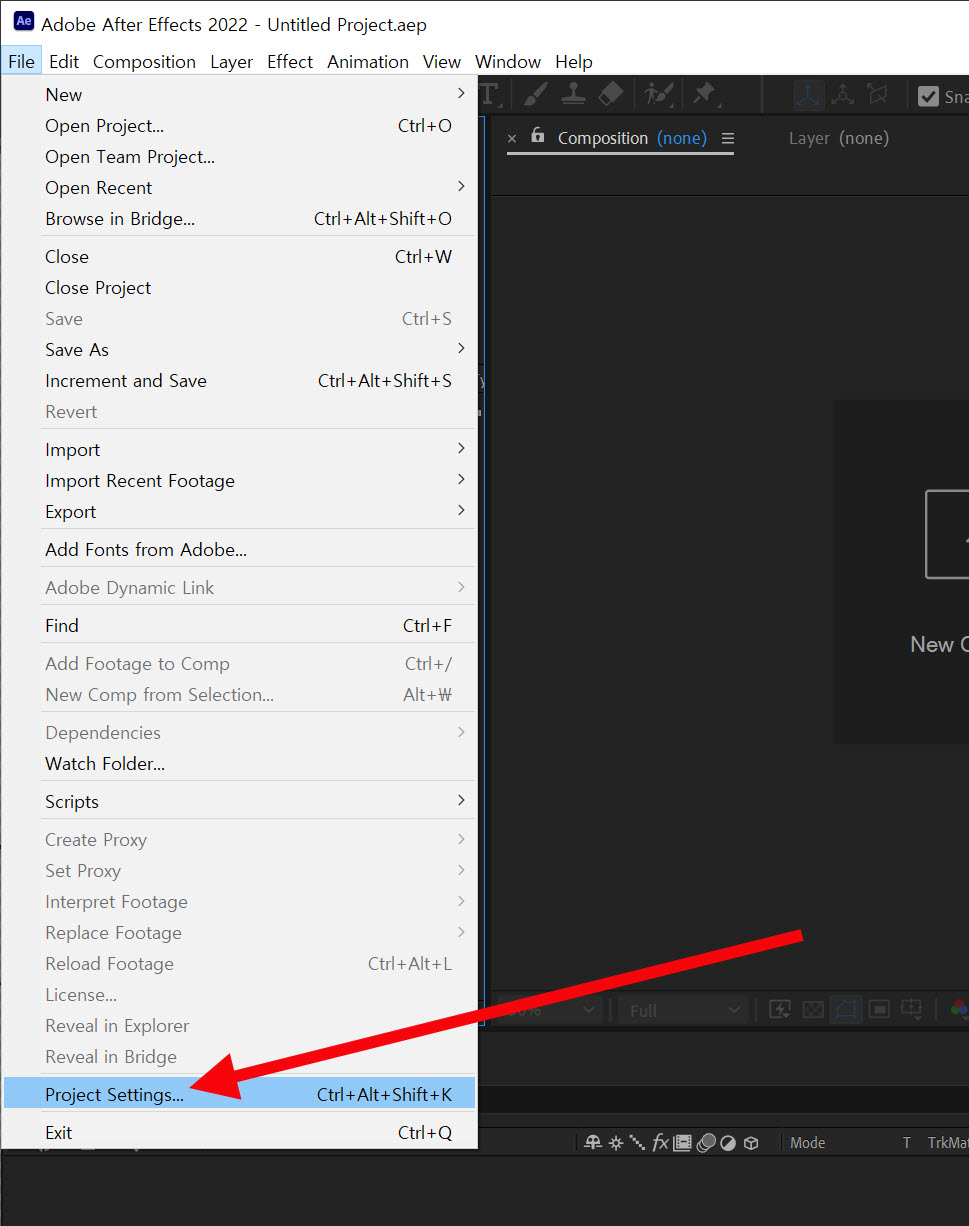Viewport: 969px width, 1226px height.
Task: Open the Animation menu
Action: click(368, 62)
